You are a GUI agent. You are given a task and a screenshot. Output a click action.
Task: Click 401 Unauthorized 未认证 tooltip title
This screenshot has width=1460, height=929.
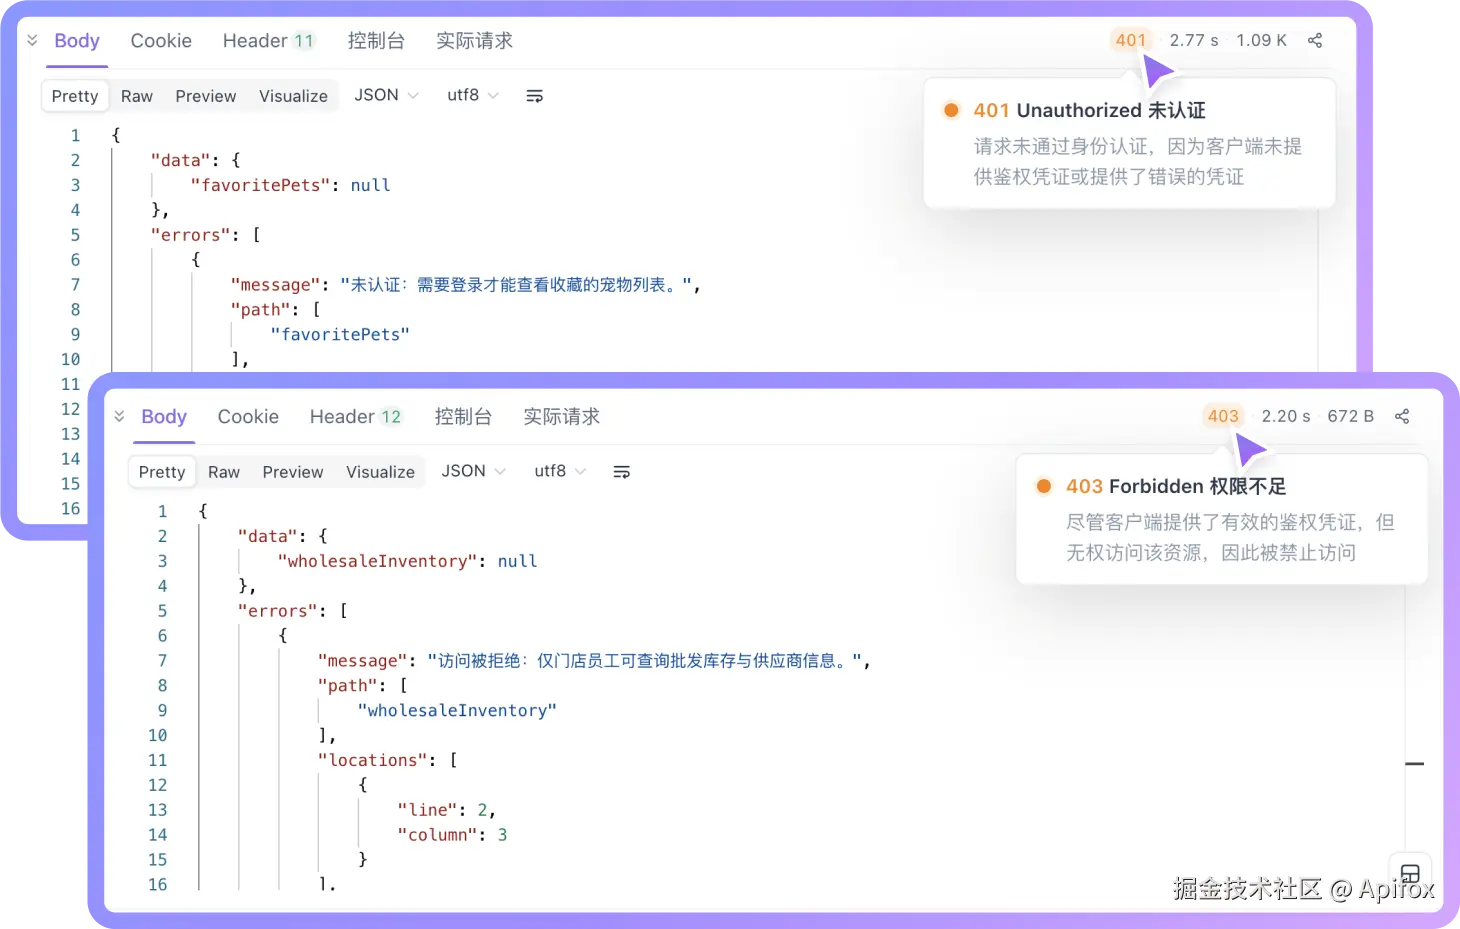[x=1089, y=111]
